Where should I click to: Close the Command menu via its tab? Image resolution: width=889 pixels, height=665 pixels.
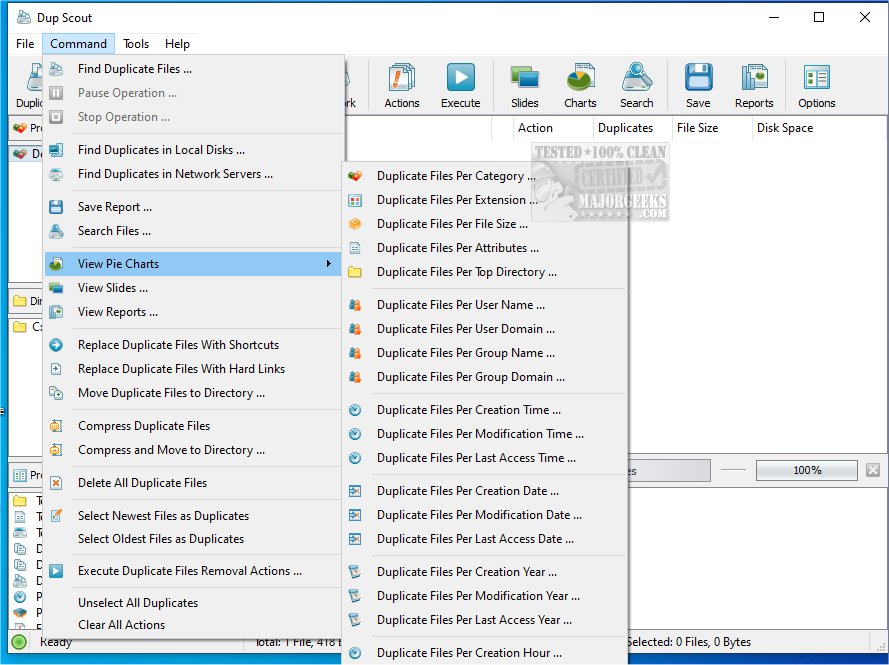coord(78,44)
